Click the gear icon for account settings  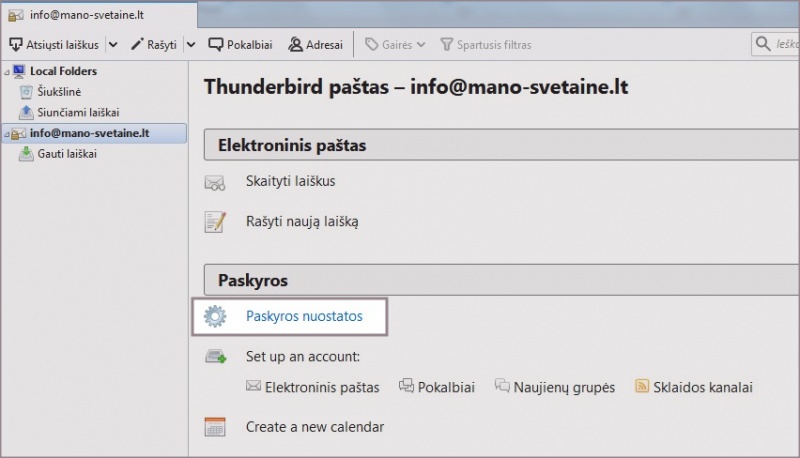[215, 316]
